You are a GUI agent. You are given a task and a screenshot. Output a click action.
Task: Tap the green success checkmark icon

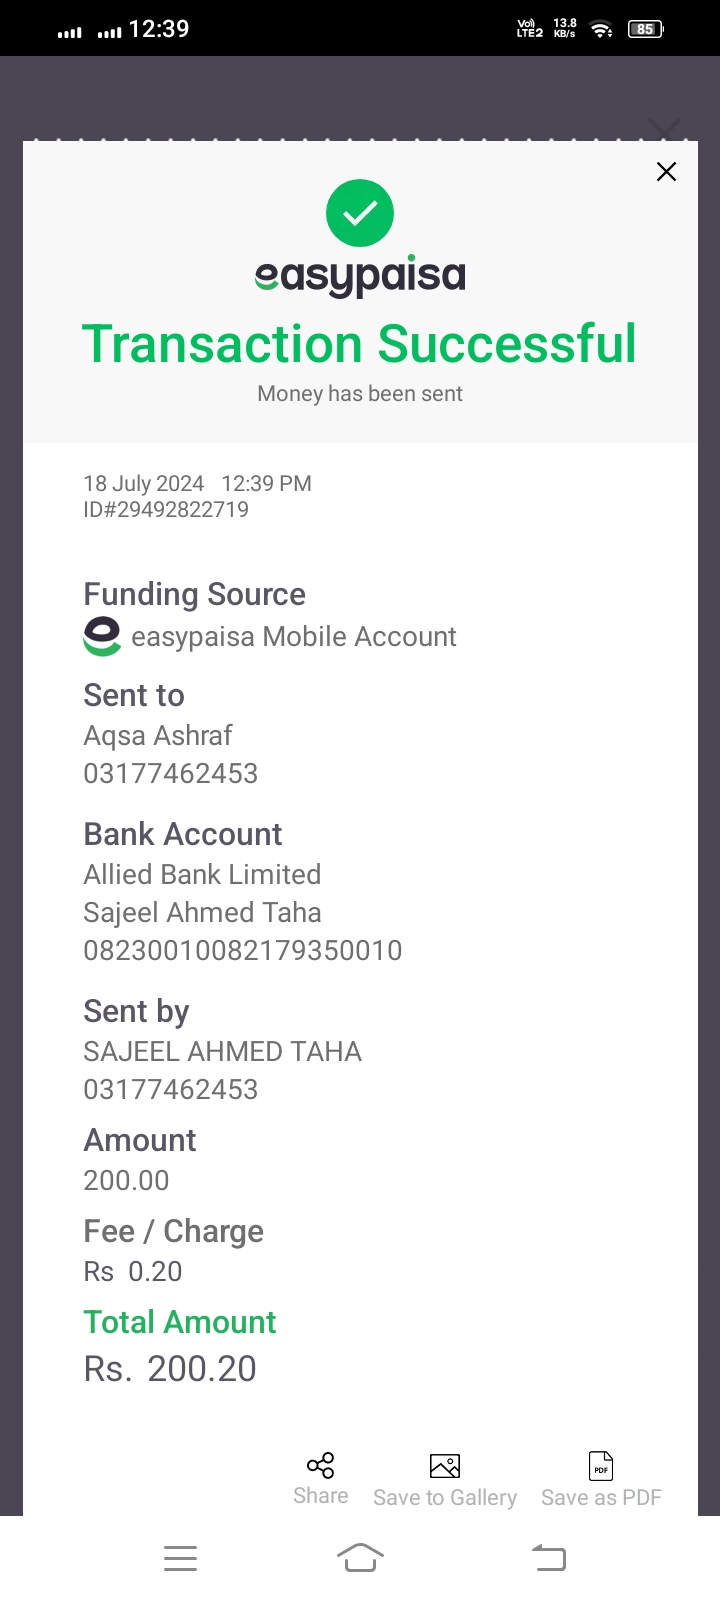360,213
